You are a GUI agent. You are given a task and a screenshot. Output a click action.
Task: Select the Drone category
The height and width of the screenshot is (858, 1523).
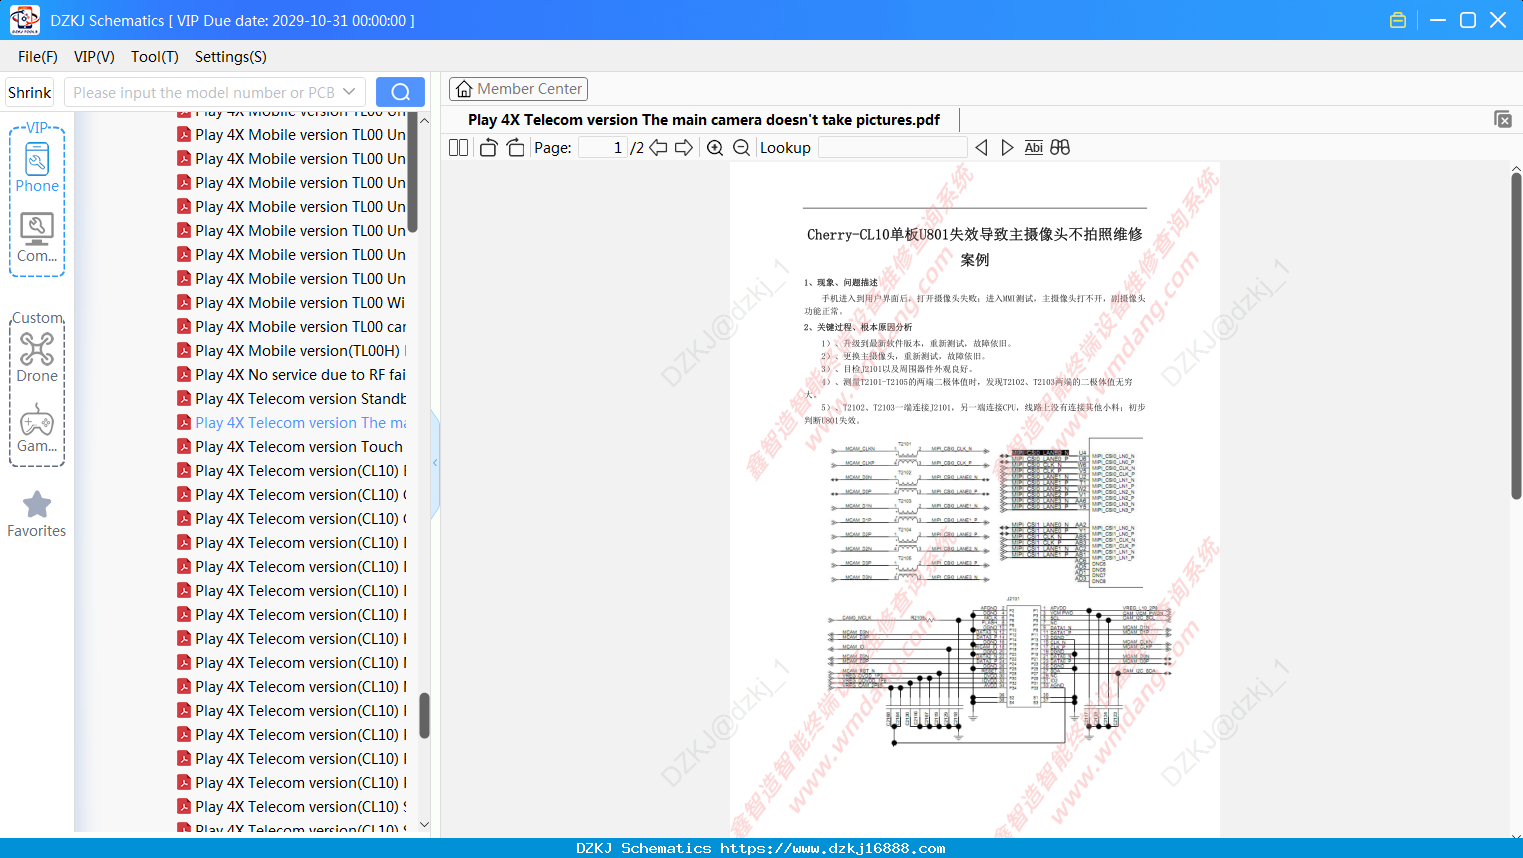tap(37, 357)
